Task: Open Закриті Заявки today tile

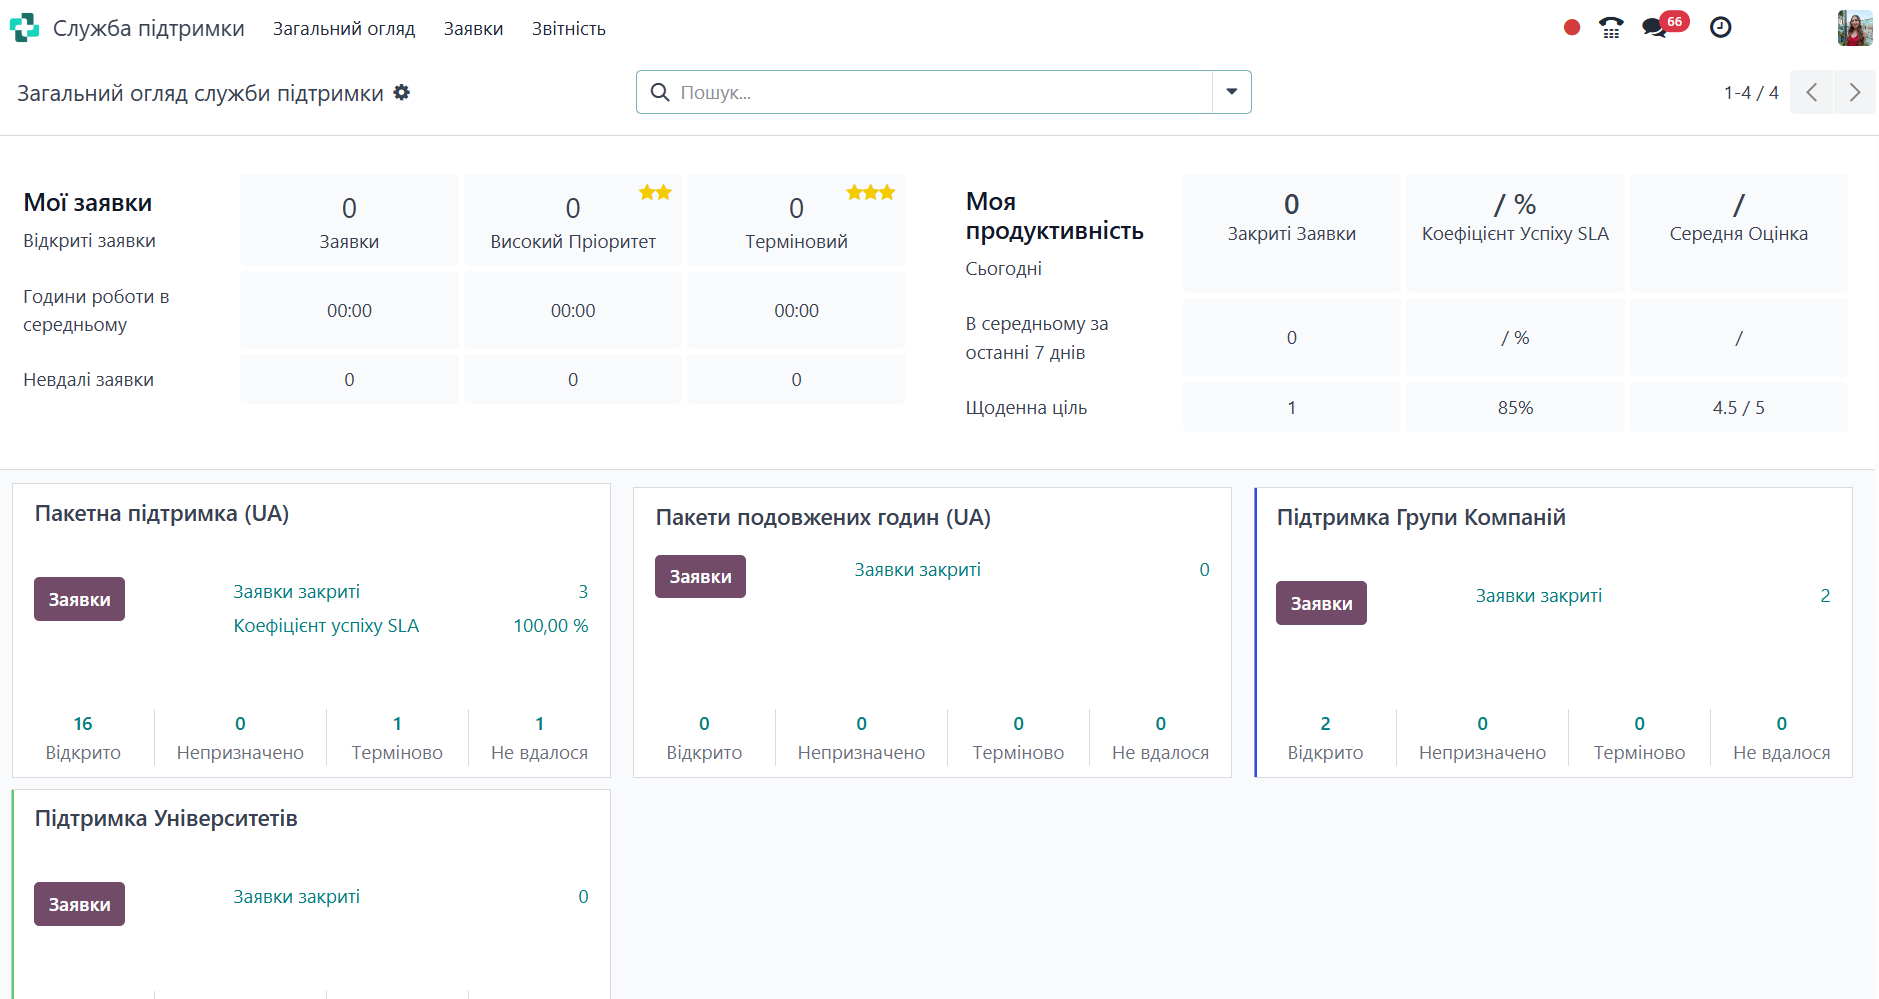Action: (1292, 234)
